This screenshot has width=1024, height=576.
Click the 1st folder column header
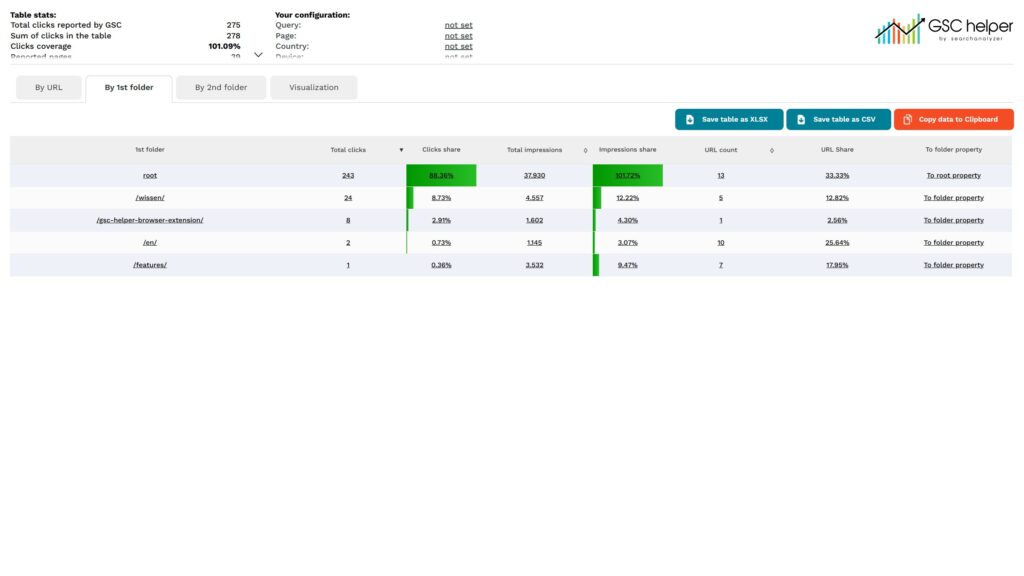click(150, 150)
